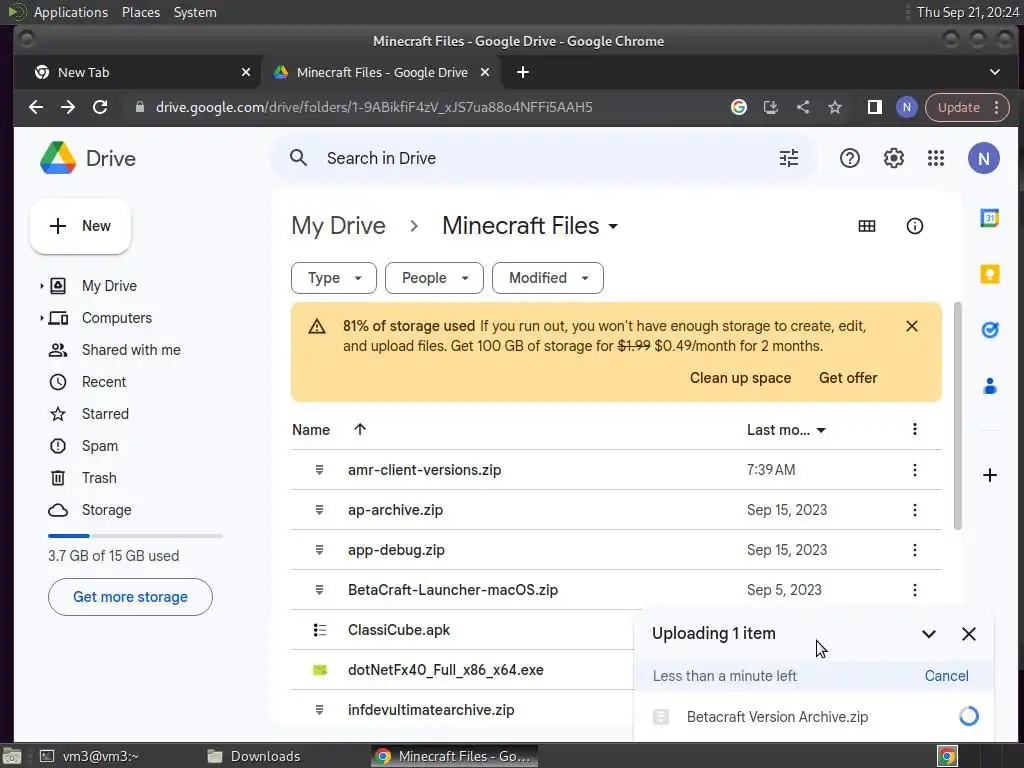Open the search options filter icon
The width and height of the screenshot is (1024, 768).
(x=789, y=158)
